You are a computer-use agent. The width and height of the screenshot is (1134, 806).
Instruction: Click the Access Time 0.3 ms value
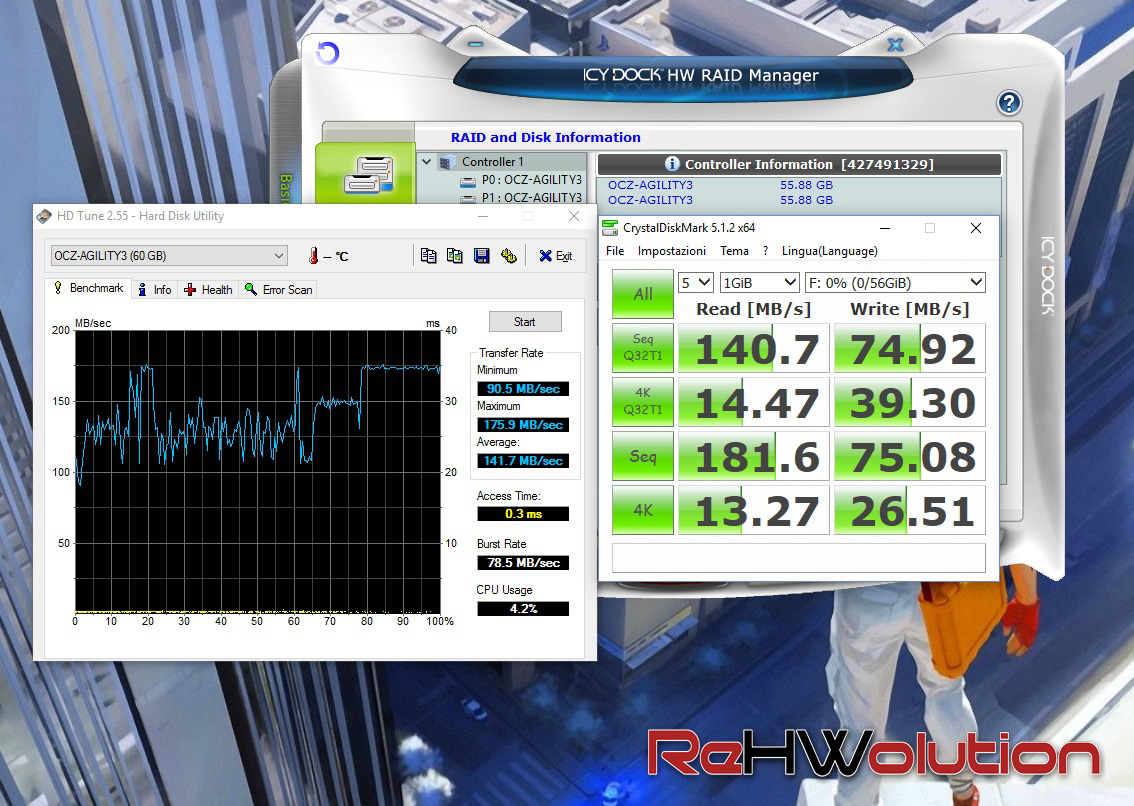(523, 514)
